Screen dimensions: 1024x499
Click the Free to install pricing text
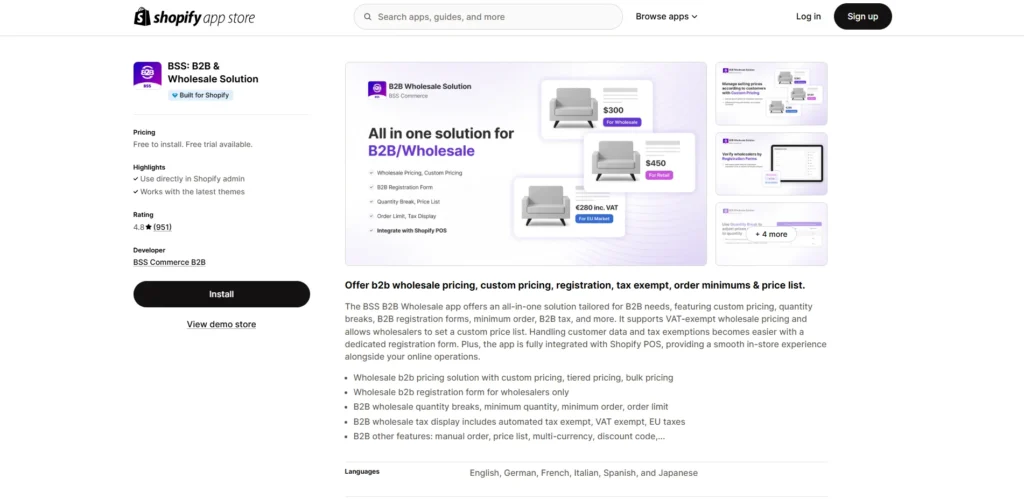point(193,144)
